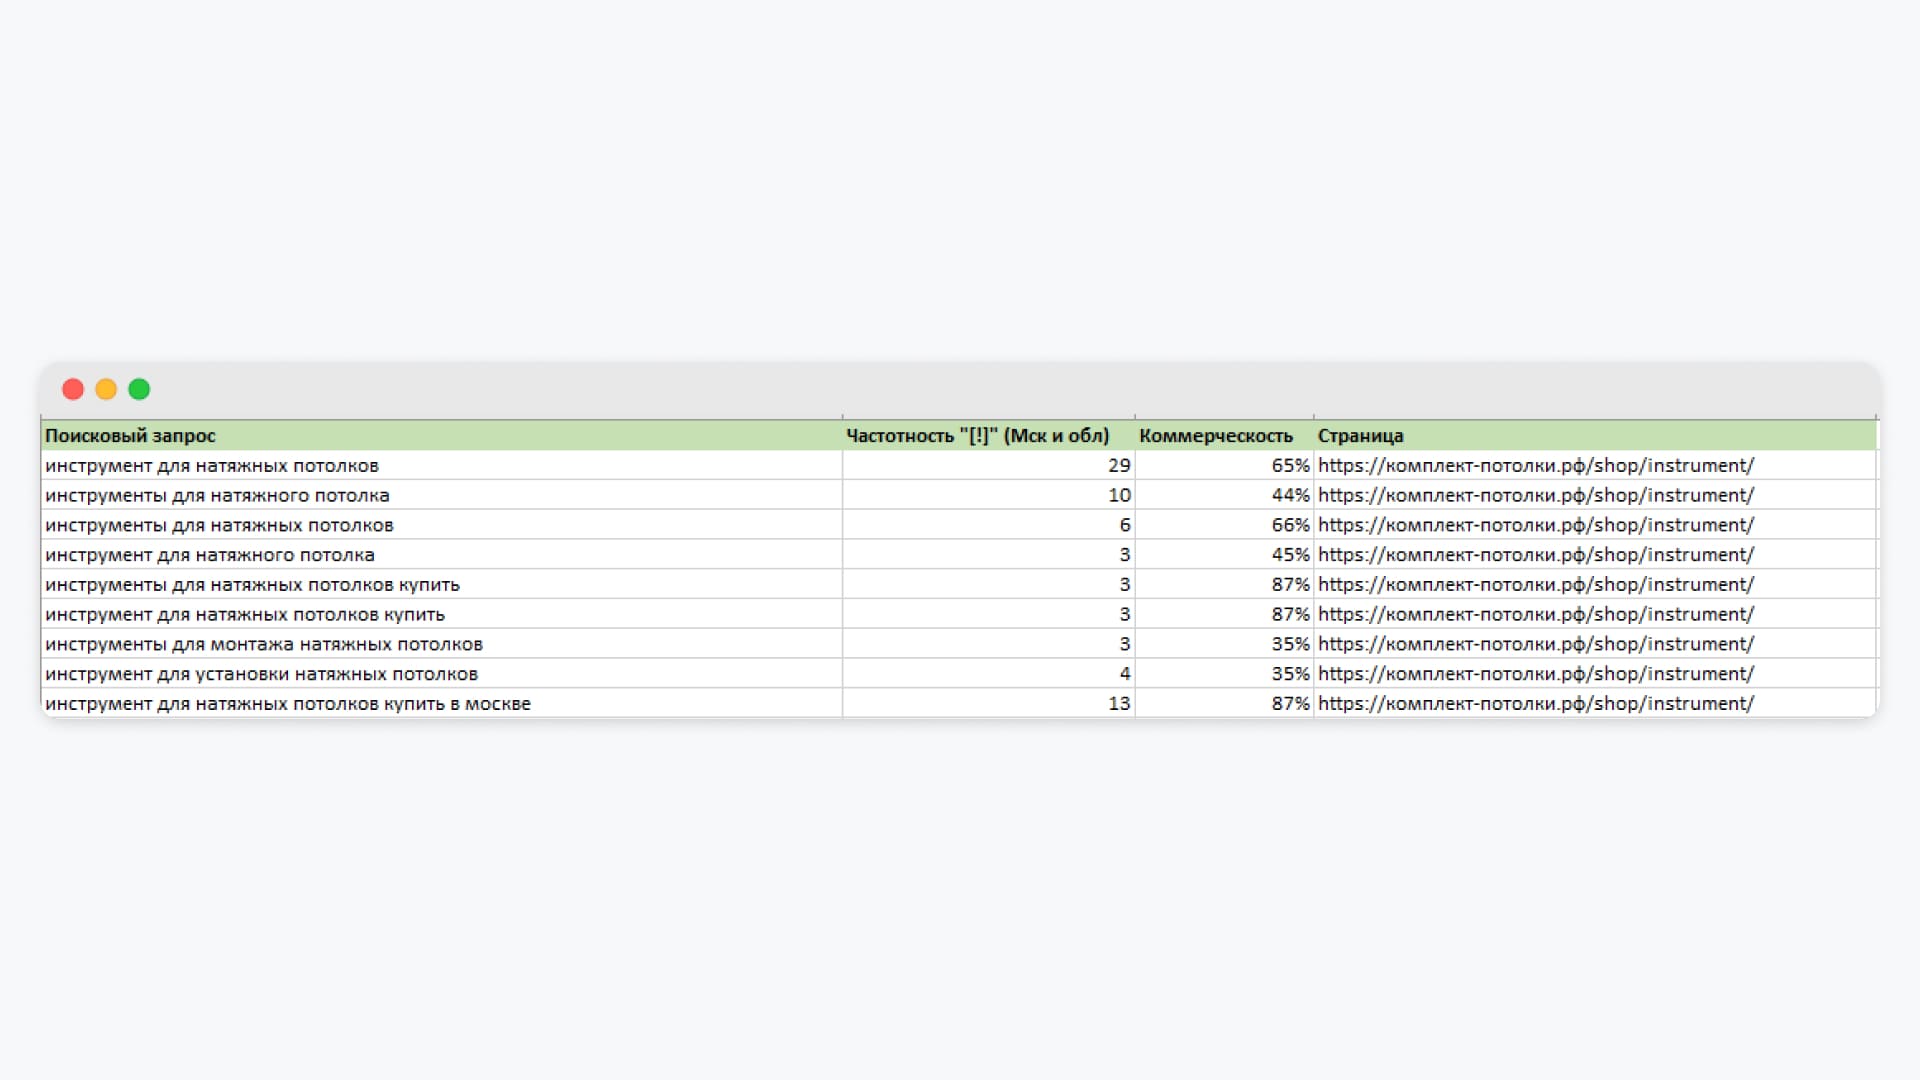
Task: Click cell ending with 'купить в москве'
Action: (442, 704)
